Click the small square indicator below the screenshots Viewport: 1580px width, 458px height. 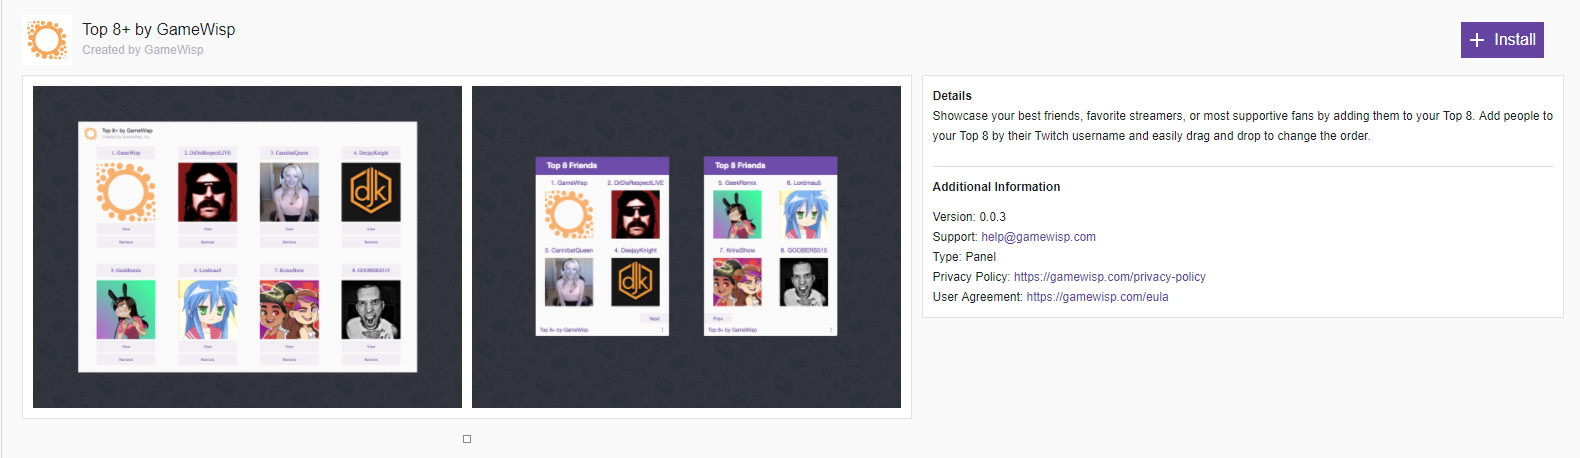pos(467,439)
